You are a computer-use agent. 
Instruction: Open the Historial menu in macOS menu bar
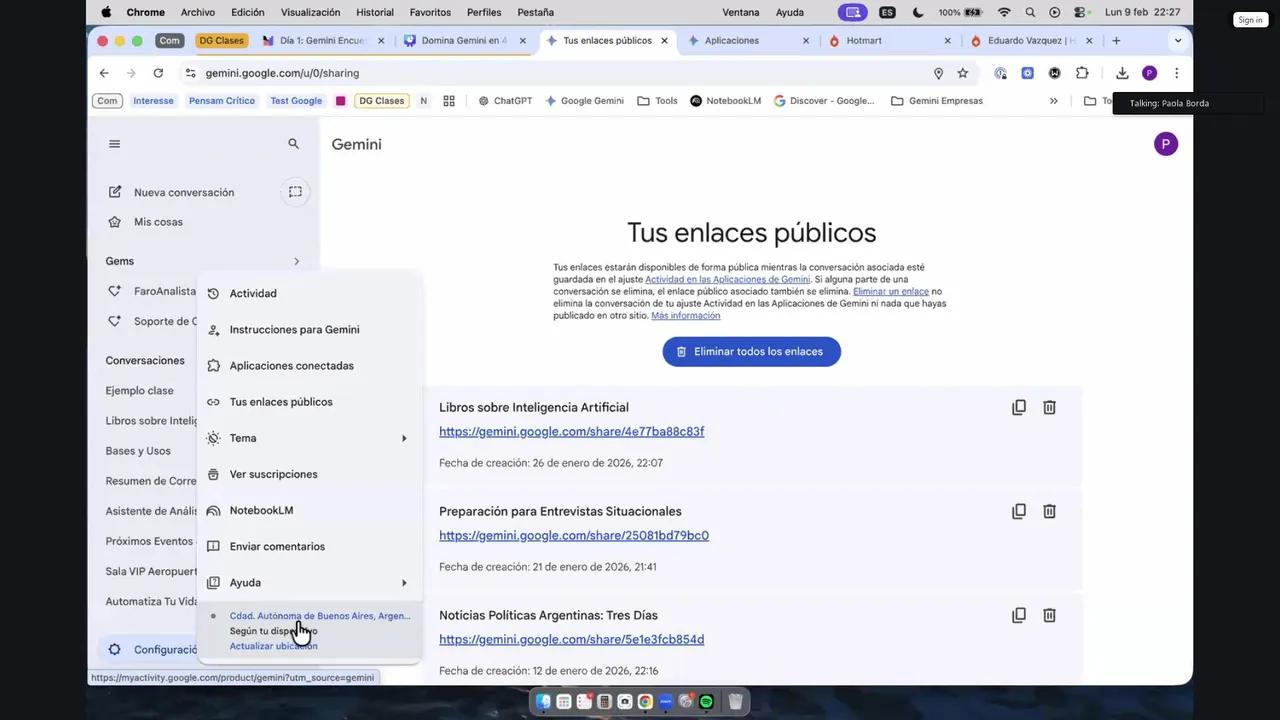[375, 12]
